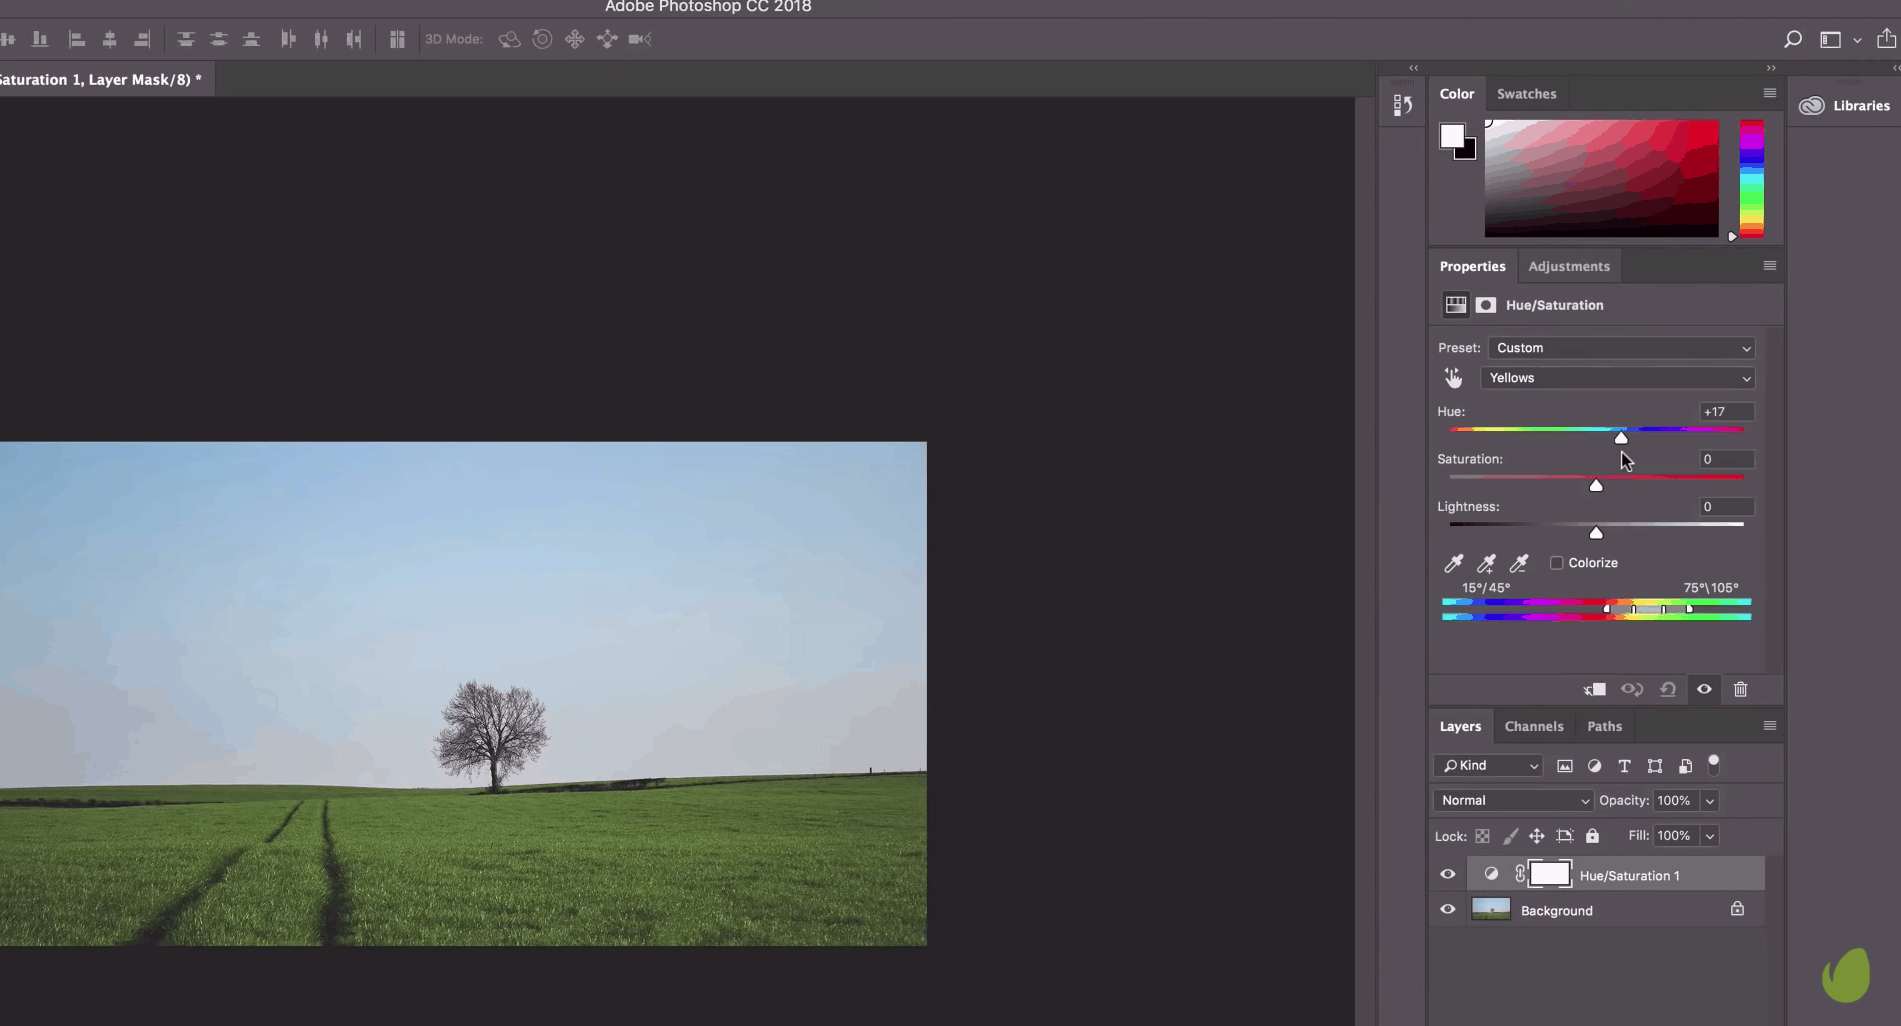Select 3D orbit camera mode icon
The width and height of the screenshot is (1901, 1026).
coord(509,39)
